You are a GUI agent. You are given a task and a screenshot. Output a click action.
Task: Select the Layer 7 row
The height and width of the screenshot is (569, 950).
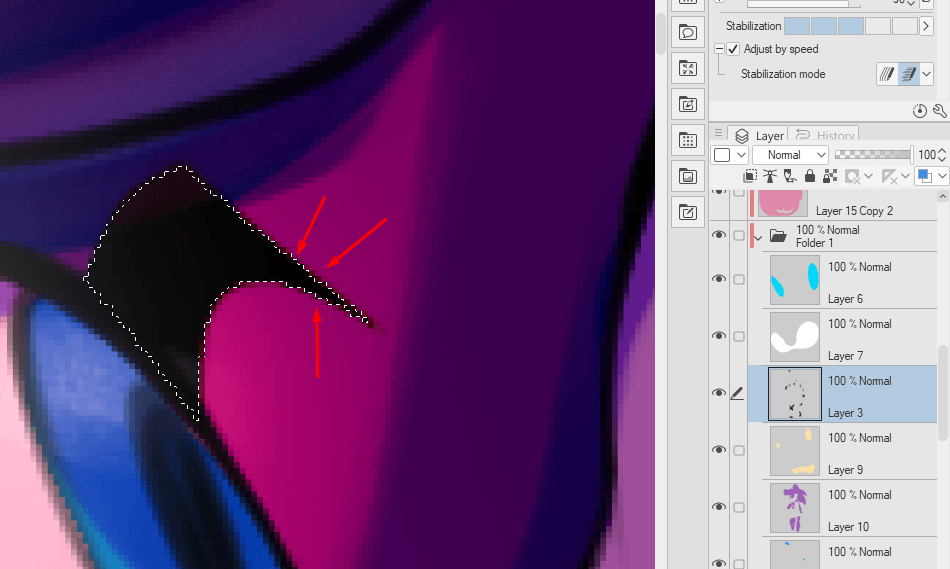[843, 337]
